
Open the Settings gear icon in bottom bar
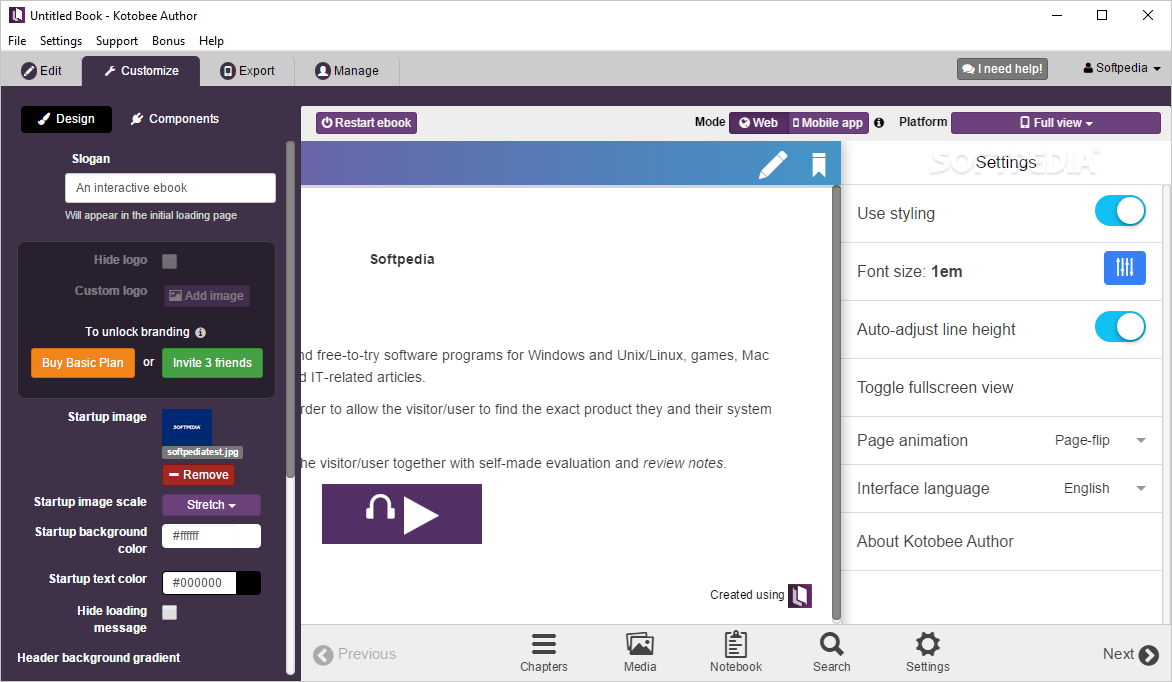point(928,653)
